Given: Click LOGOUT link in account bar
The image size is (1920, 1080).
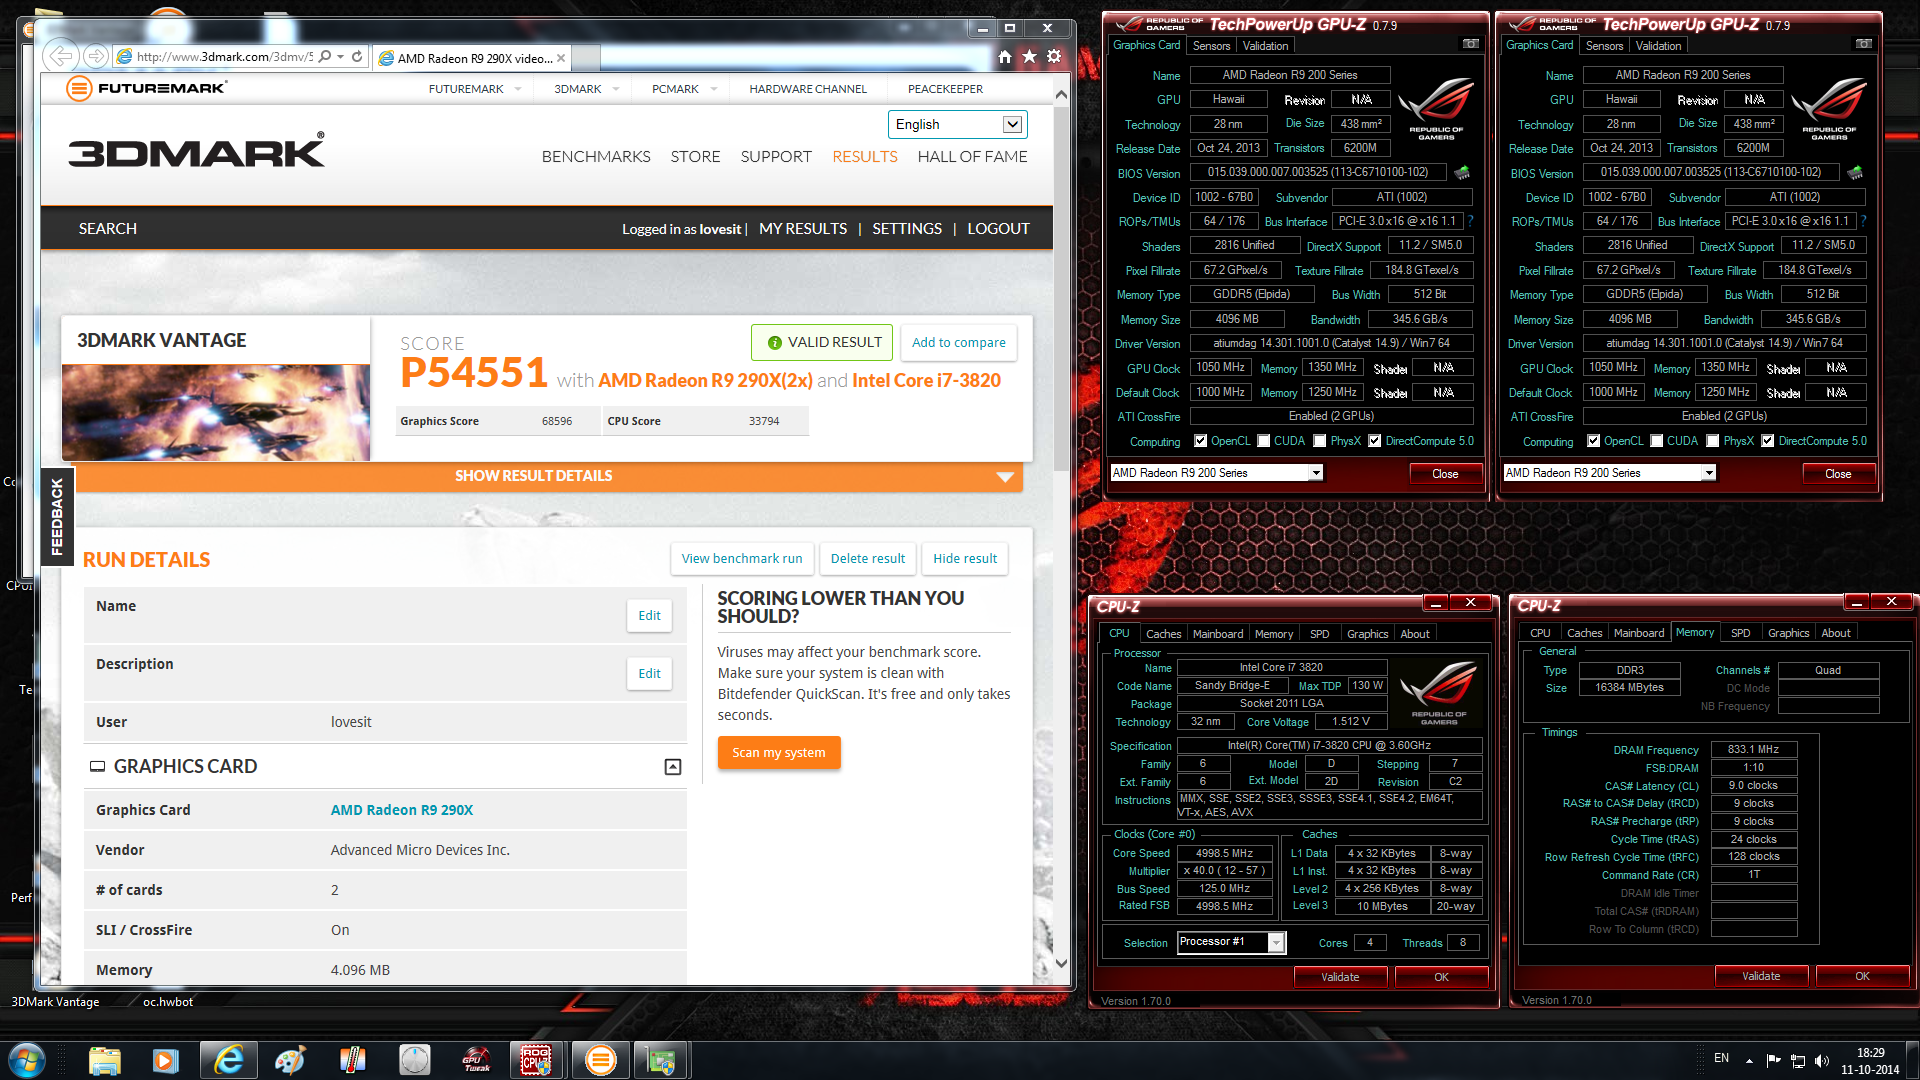Looking at the screenshot, I should pyautogui.click(x=998, y=229).
